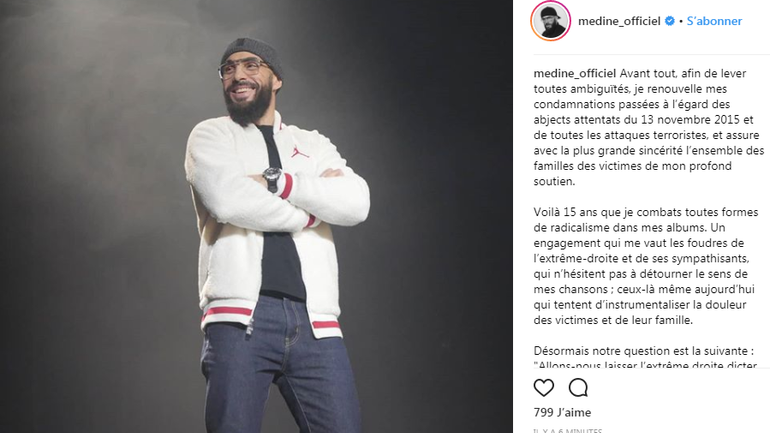View the 799 J'aime likes list
This screenshot has height=433, width=770.
pos(562,412)
